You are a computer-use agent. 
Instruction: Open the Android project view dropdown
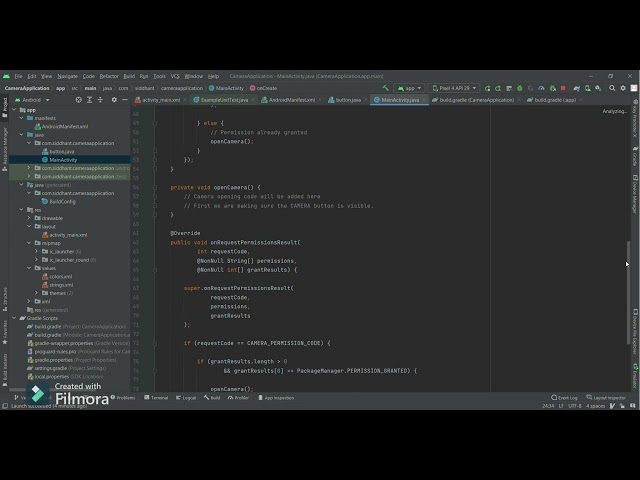coord(32,100)
